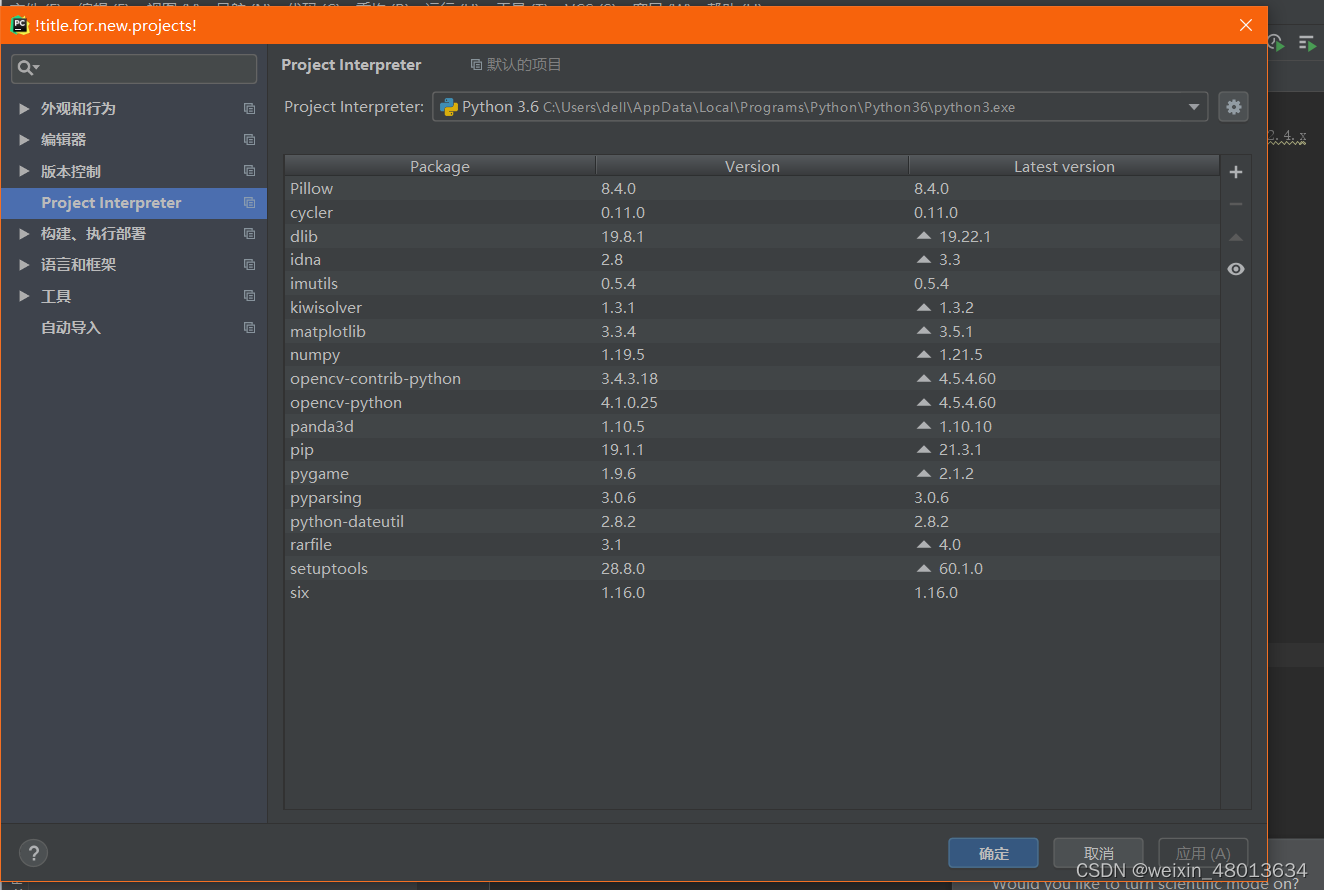
Task: Select the dlib package row
Action: point(752,236)
